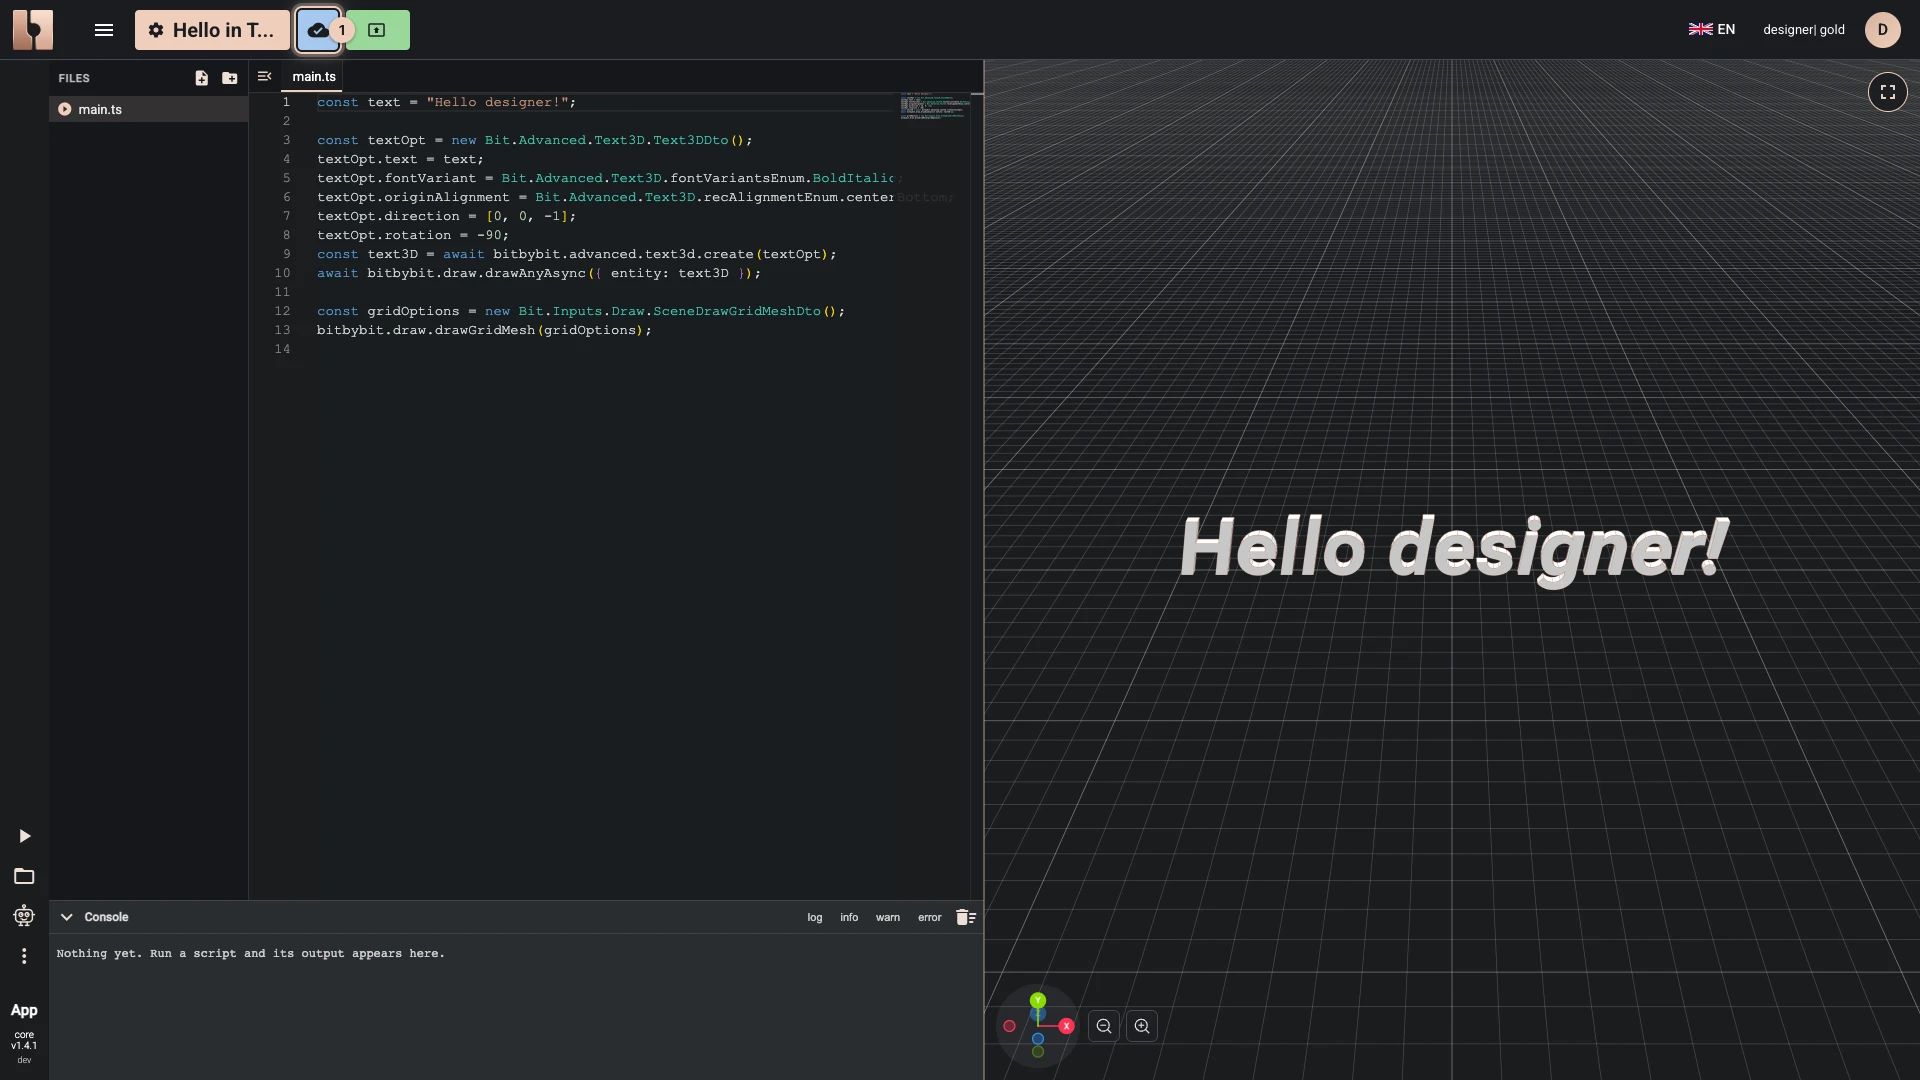1920x1080 pixels.
Task: Click the code line with "Hello designer!" string
Action: tap(447, 102)
